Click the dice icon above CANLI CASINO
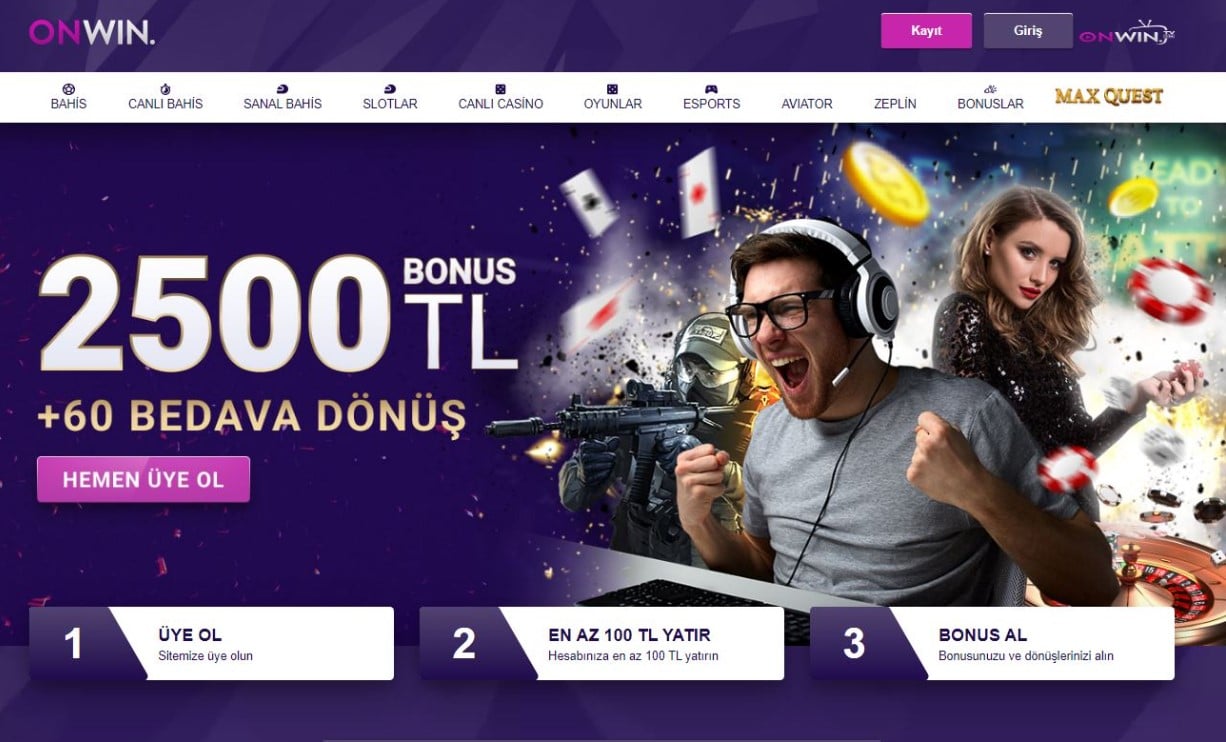Image resolution: width=1226 pixels, height=742 pixels. (500, 89)
